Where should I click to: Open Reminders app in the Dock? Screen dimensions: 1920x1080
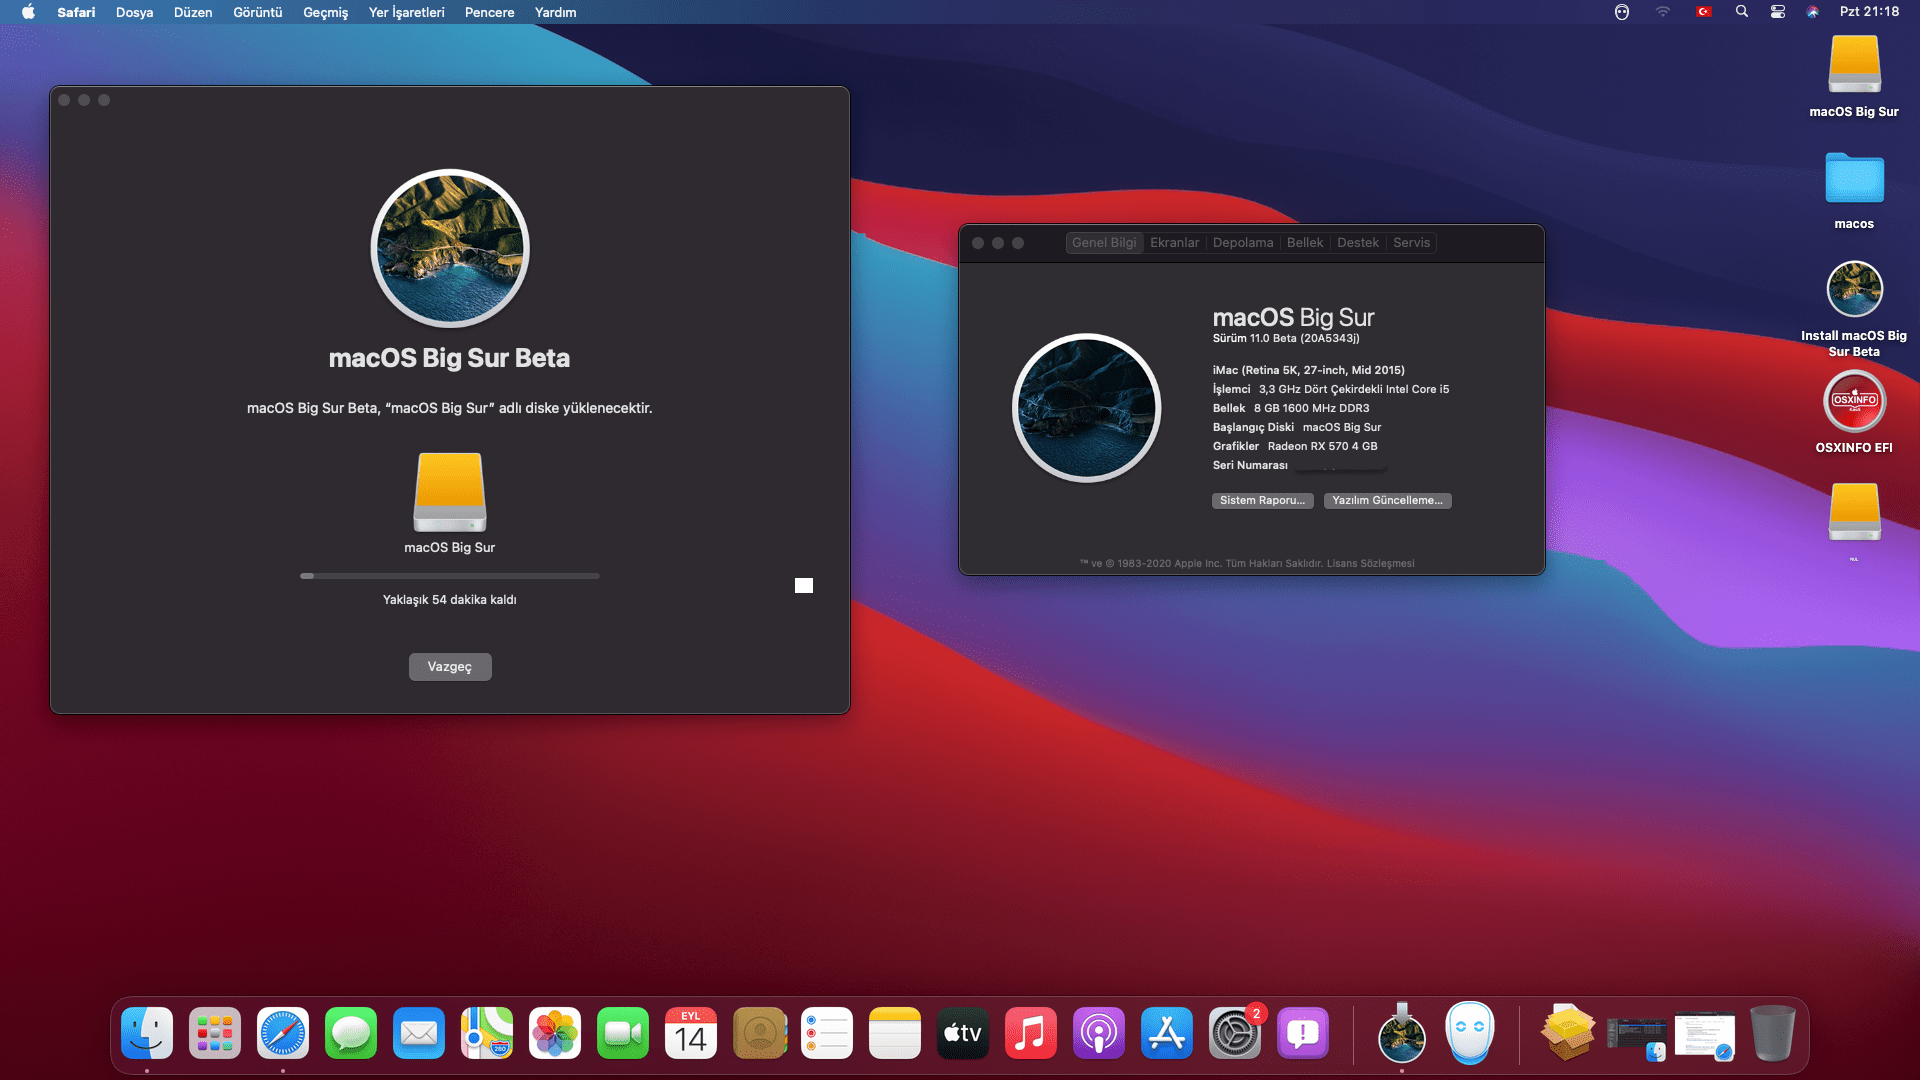pyautogui.click(x=827, y=1033)
